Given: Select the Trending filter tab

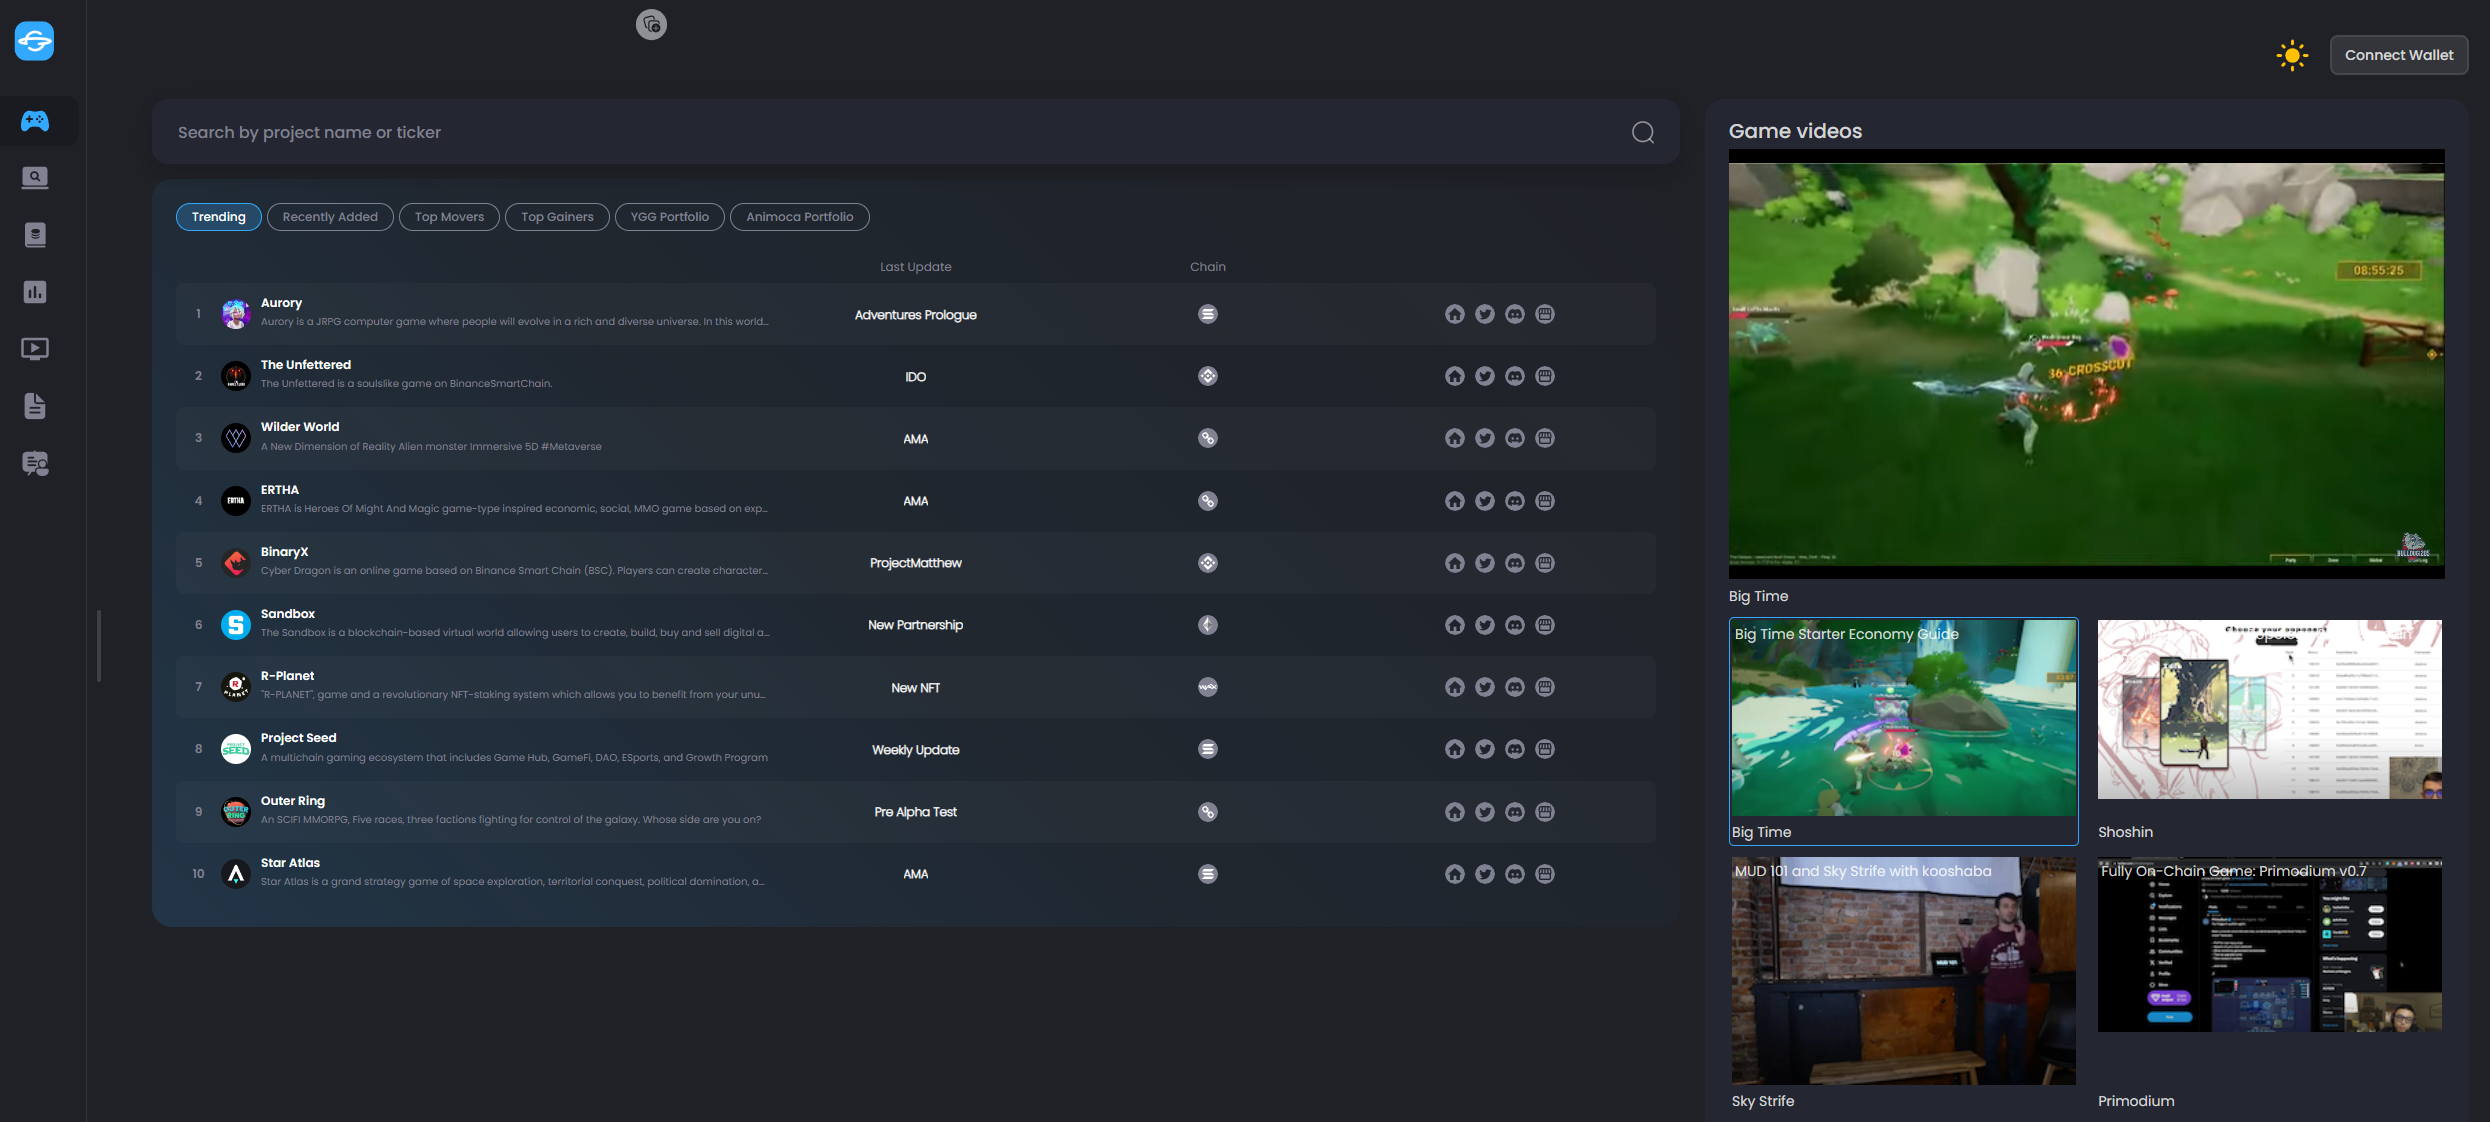Looking at the screenshot, I should pyautogui.click(x=218, y=217).
